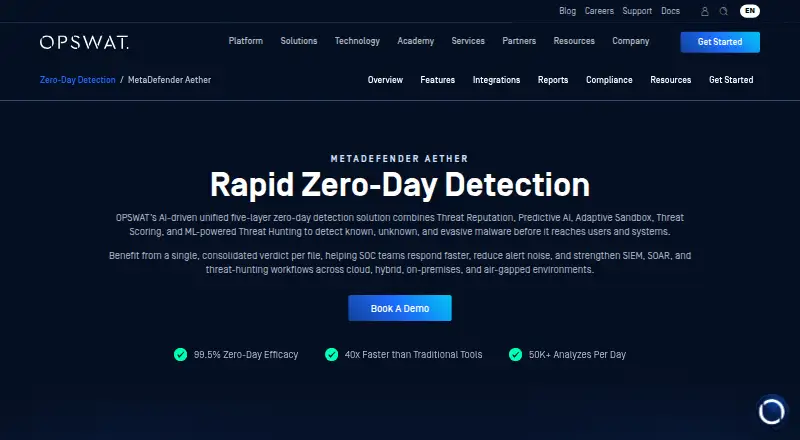This screenshot has height=440, width=800.
Task: Click the 50K+ Analyzes checkmark icon
Action: pos(515,354)
